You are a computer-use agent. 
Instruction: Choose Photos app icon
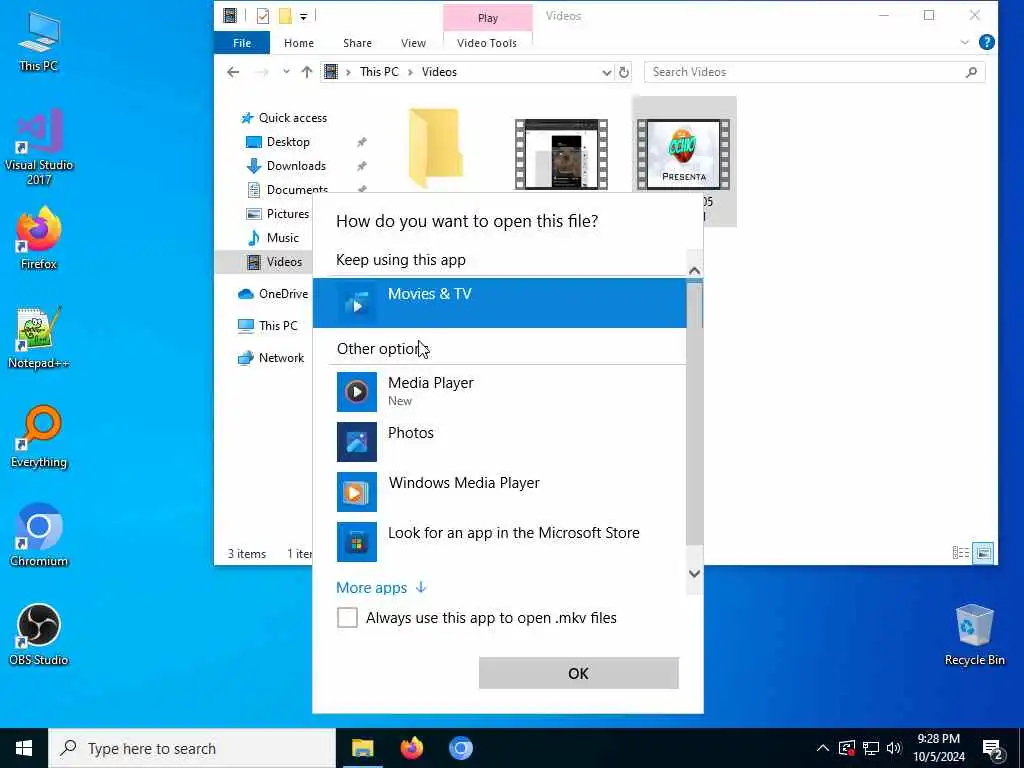click(357, 441)
